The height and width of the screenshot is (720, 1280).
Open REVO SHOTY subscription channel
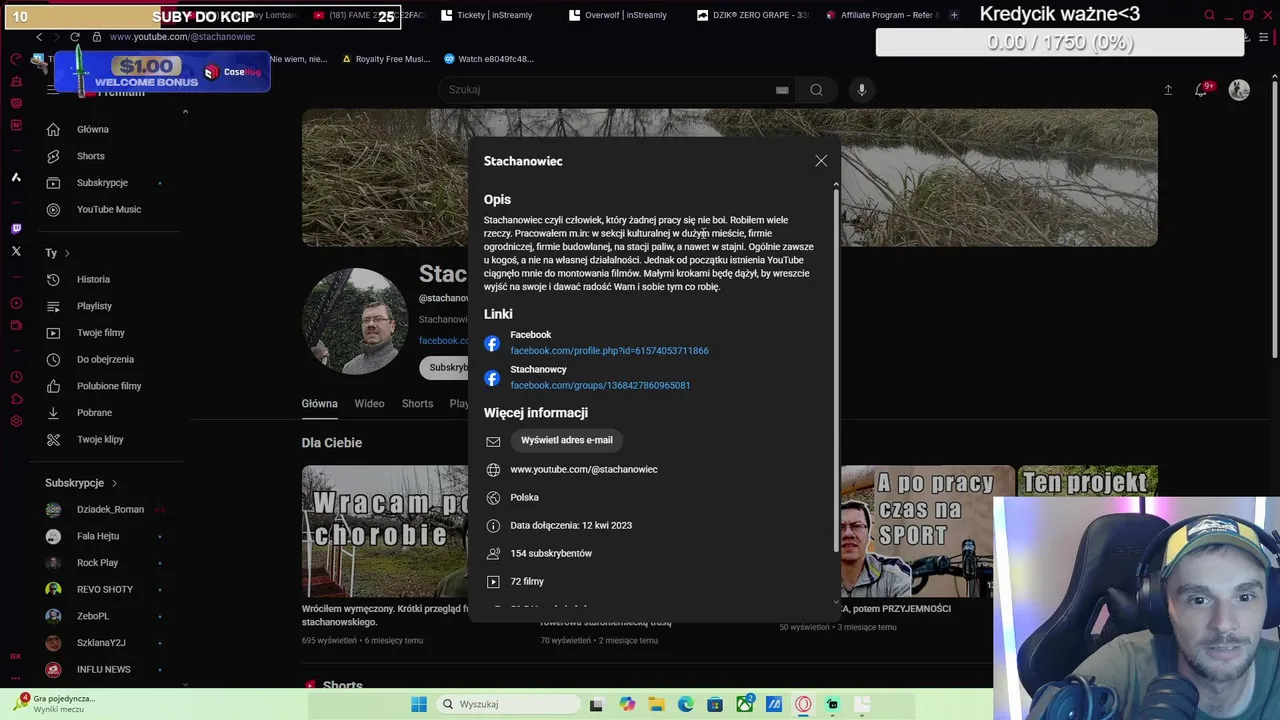pyautogui.click(x=103, y=589)
